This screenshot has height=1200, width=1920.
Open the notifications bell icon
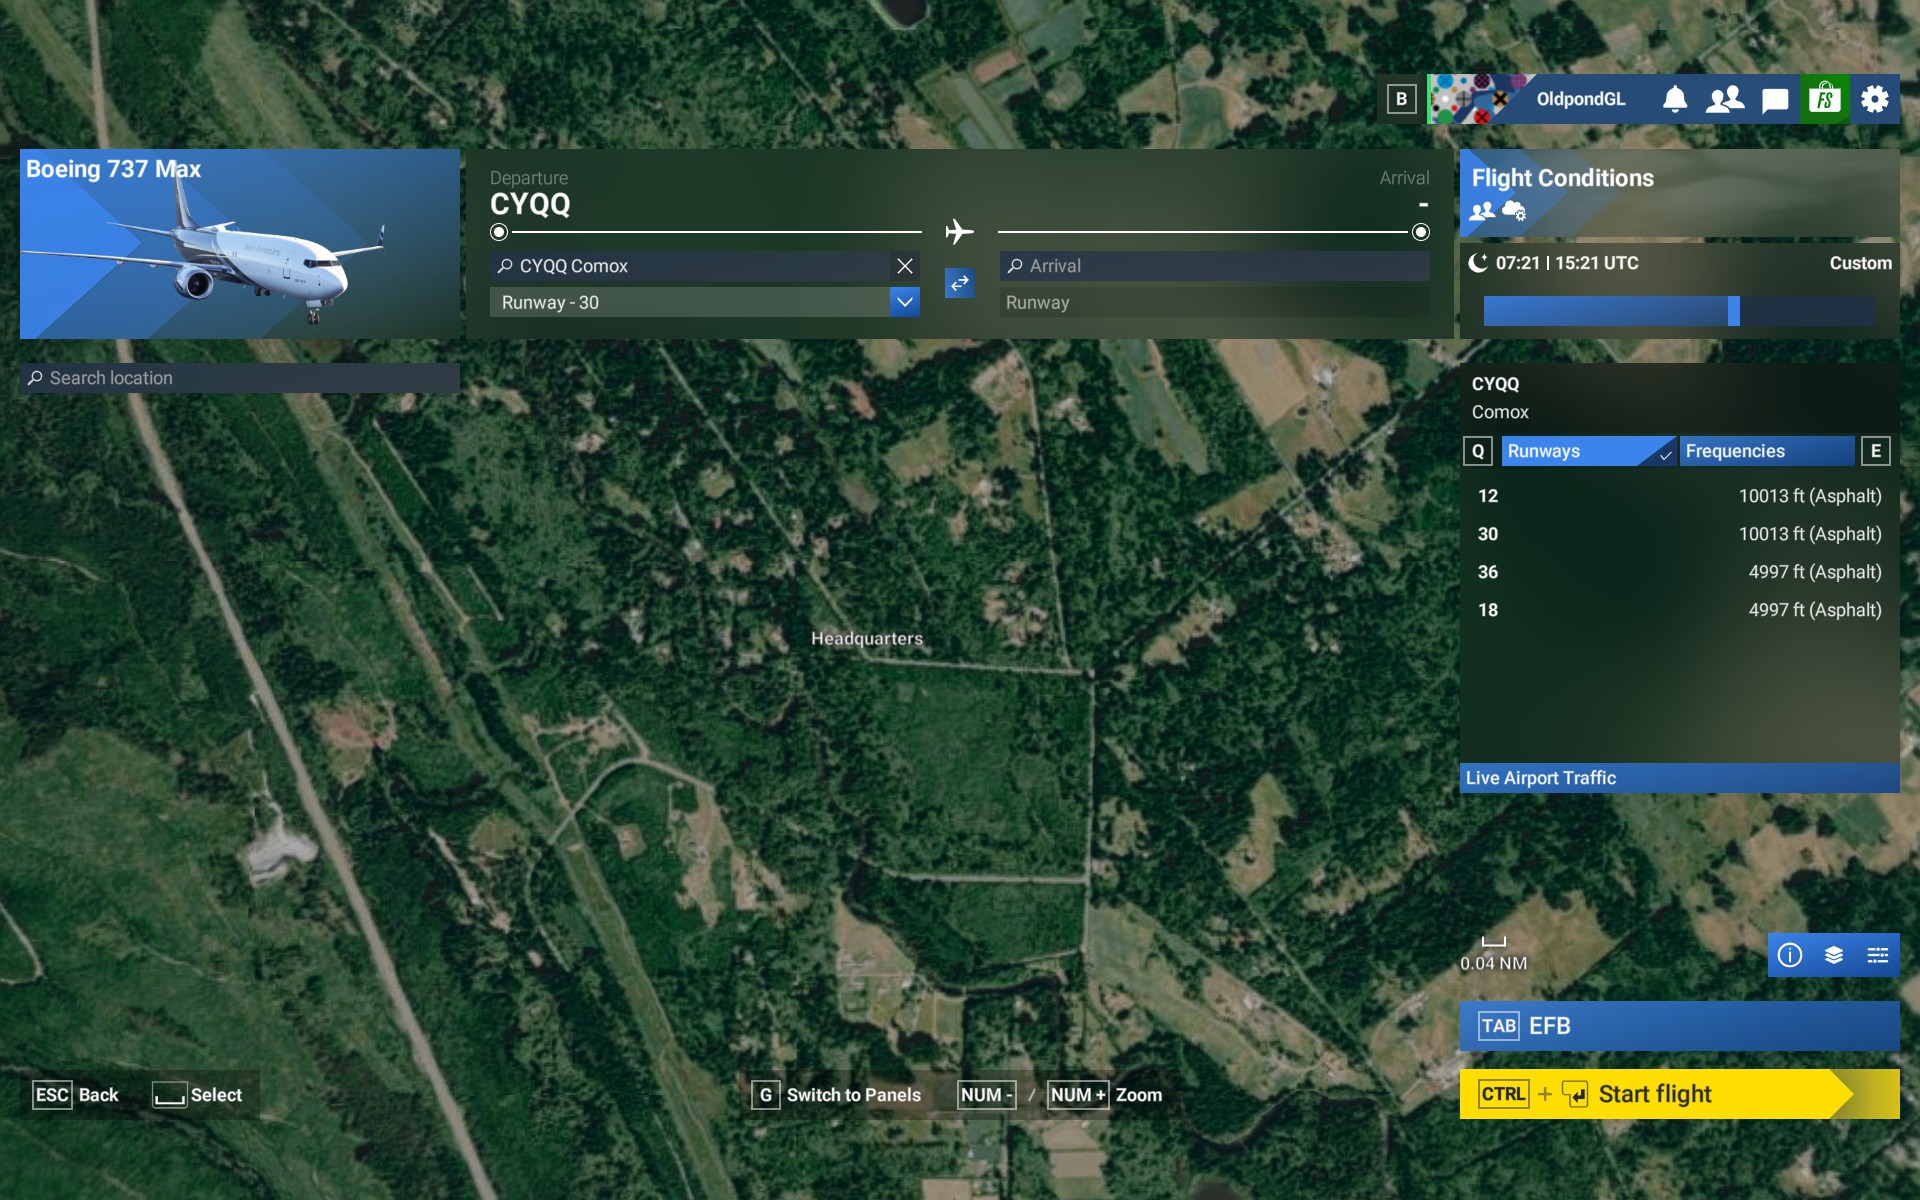tap(1675, 99)
